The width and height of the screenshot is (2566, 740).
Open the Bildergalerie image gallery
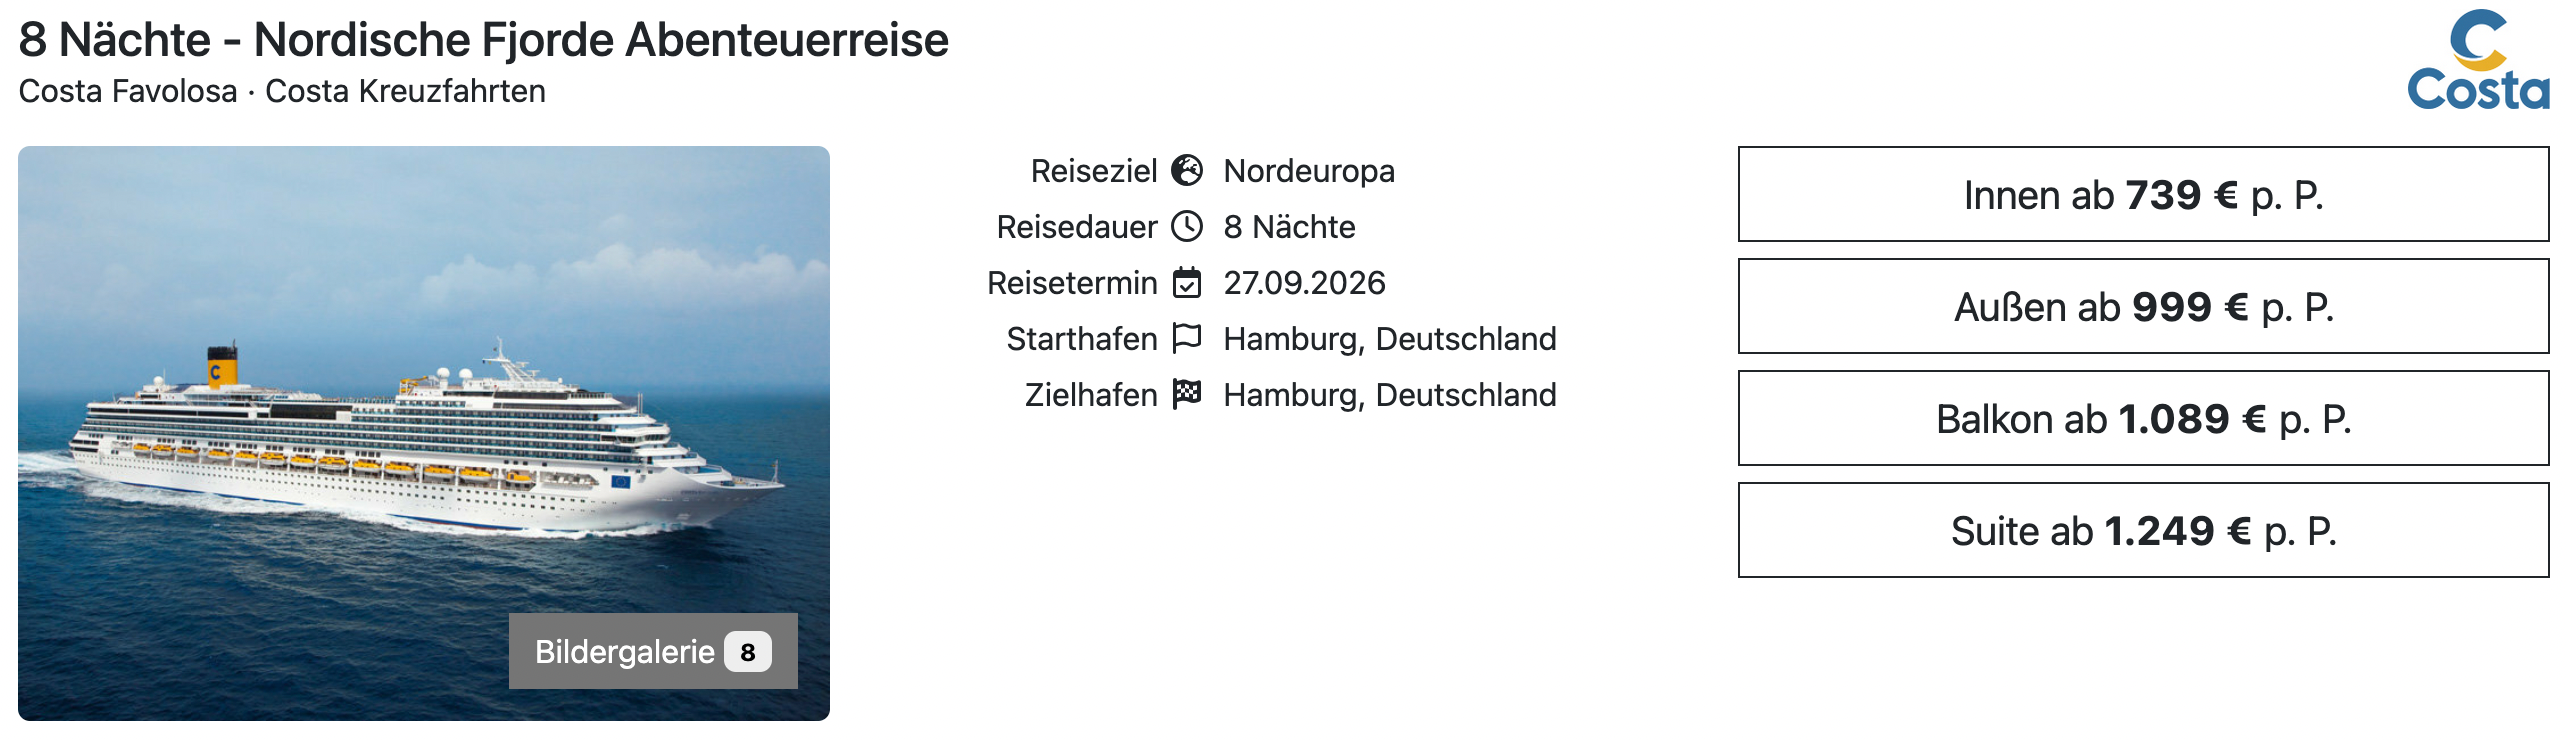[x=626, y=652]
